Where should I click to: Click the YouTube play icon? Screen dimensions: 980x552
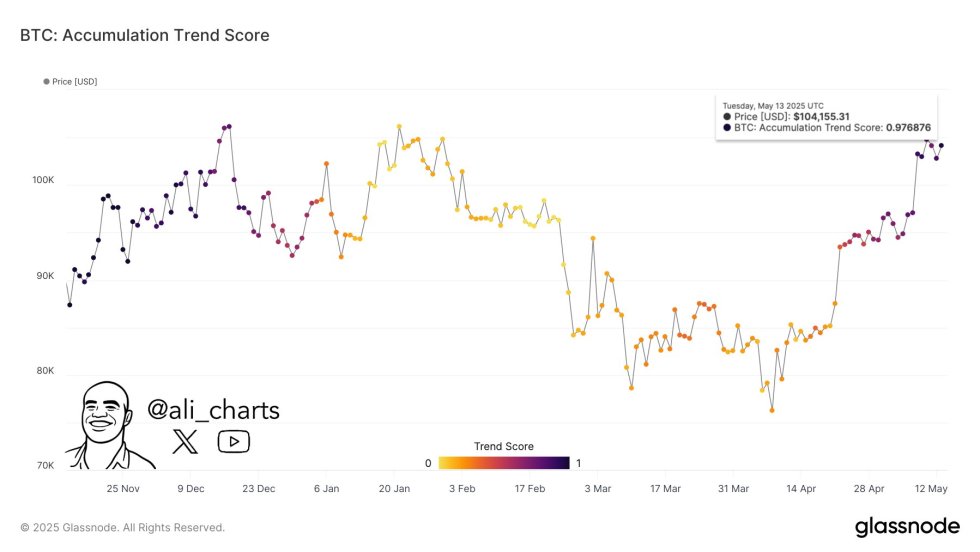coord(233,441)
